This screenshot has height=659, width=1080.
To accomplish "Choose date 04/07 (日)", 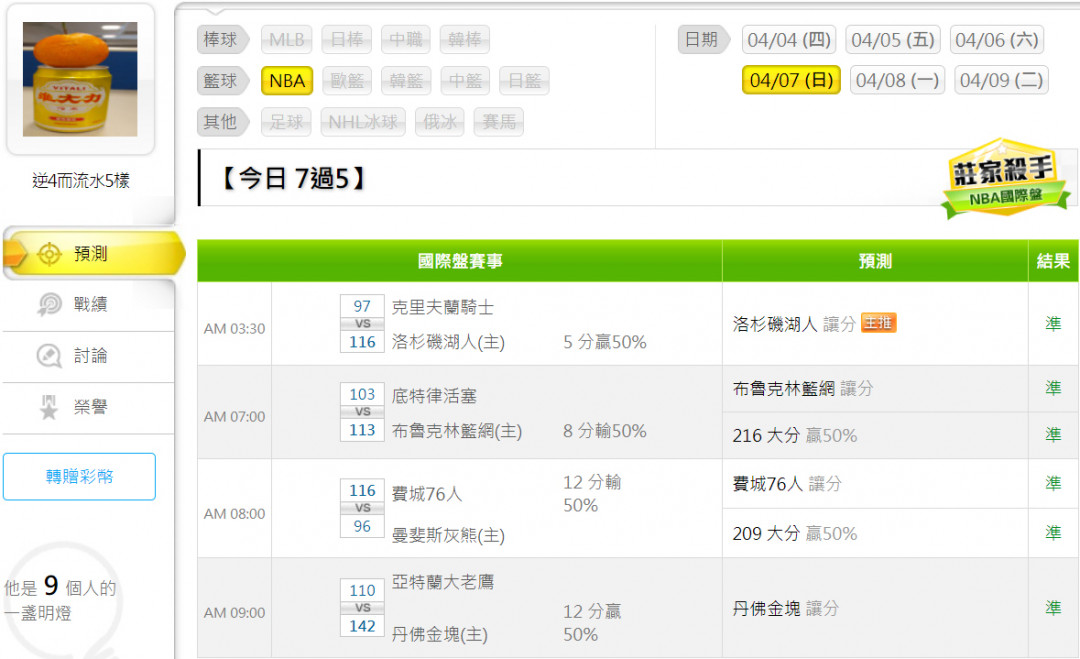I will click(791, 80).
